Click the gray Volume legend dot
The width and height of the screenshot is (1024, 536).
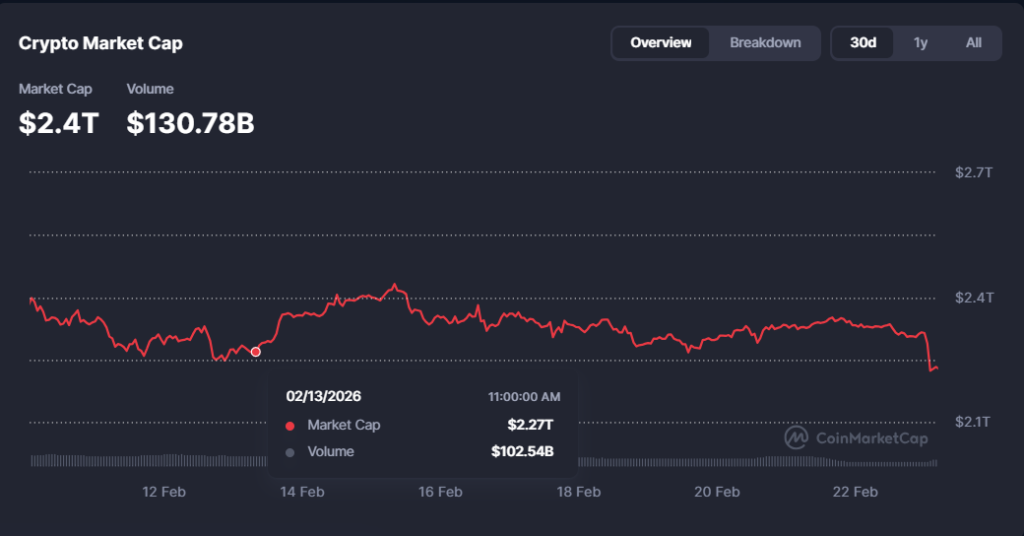point(290,452)
